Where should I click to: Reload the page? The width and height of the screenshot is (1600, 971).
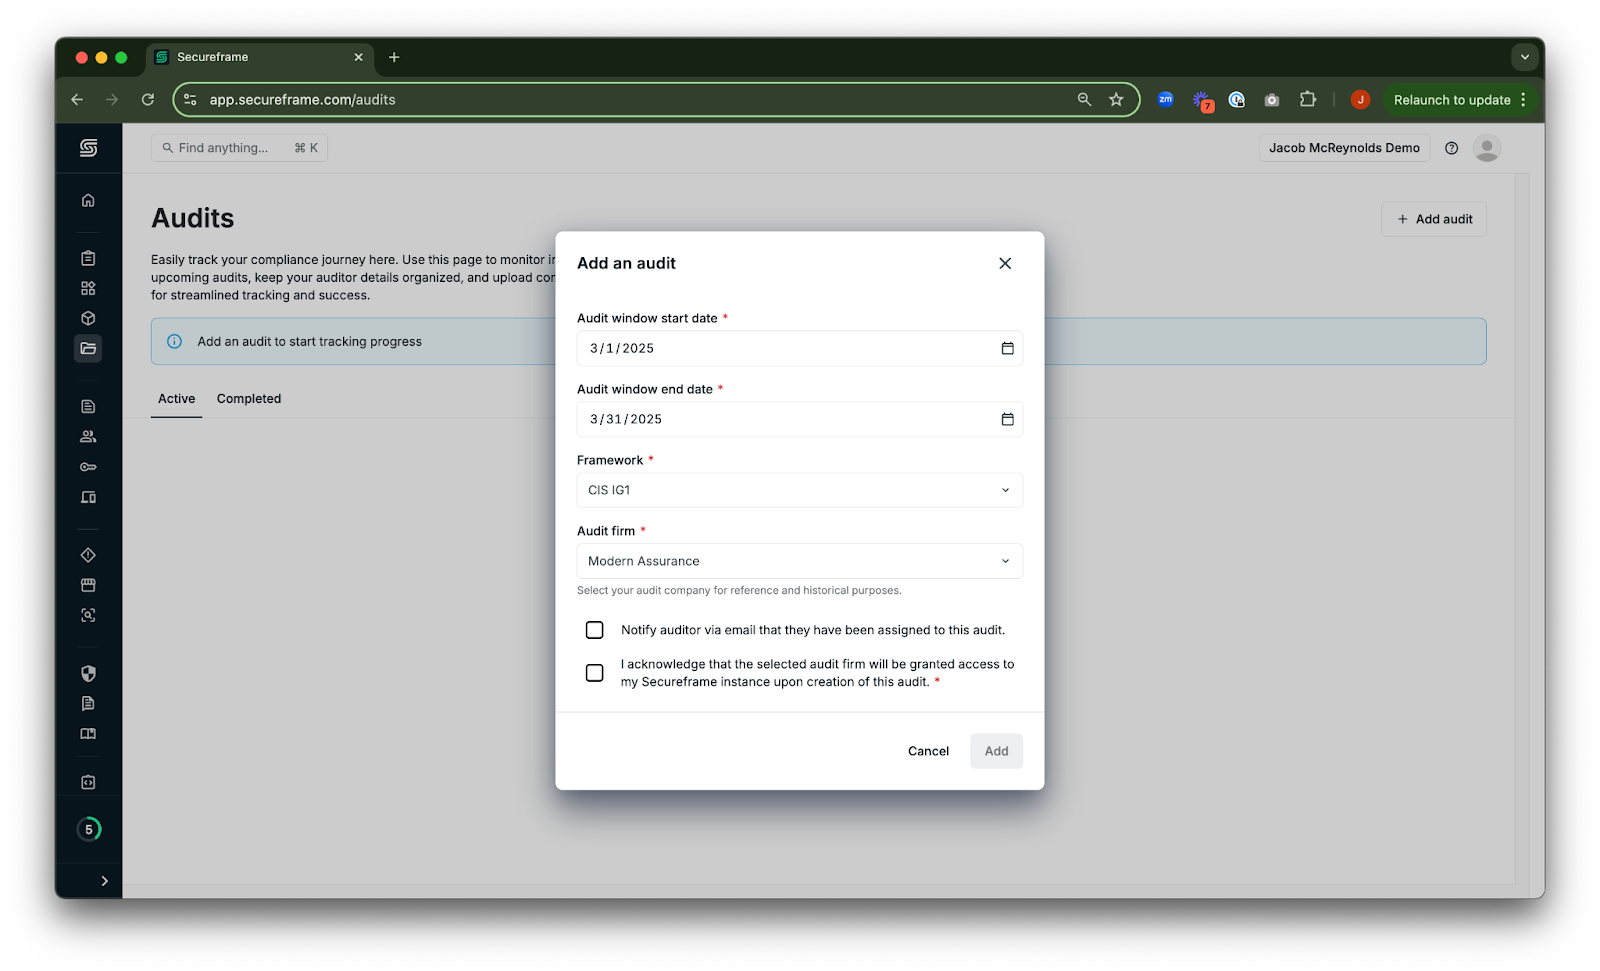pos(148,99)
